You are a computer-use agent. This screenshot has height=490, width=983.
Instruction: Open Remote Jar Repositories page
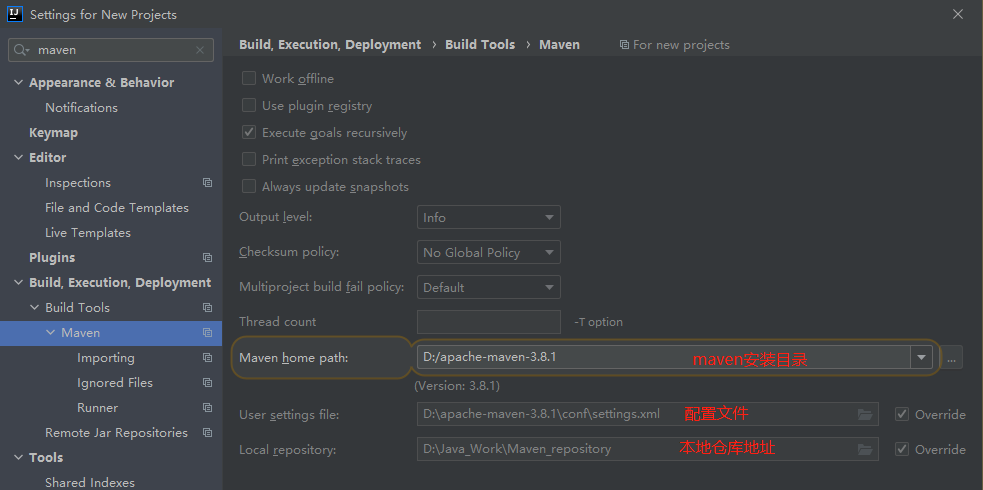click(x=116, y=433)
